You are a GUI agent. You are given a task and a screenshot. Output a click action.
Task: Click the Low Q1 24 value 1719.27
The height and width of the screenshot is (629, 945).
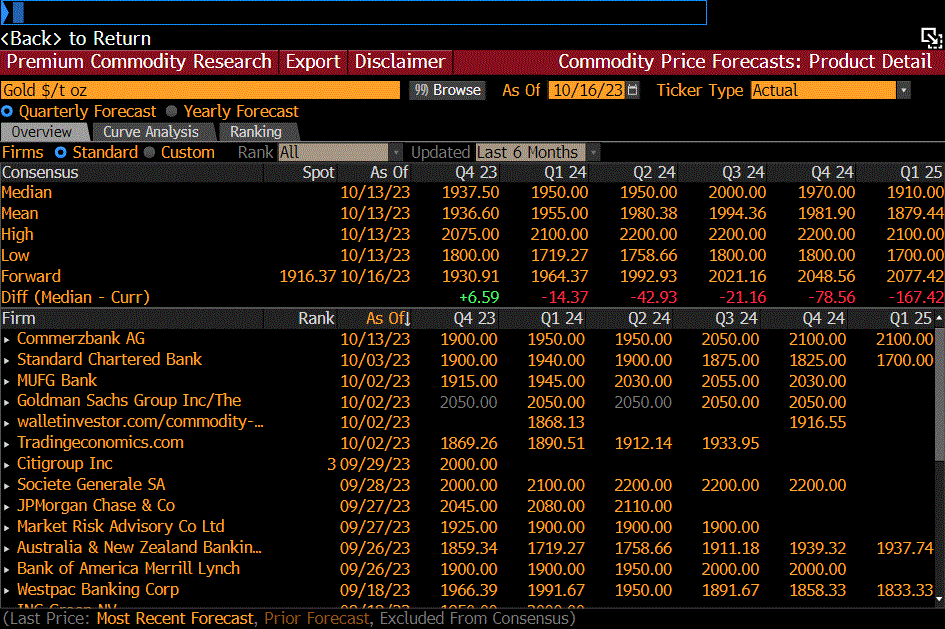pos(559,255)
